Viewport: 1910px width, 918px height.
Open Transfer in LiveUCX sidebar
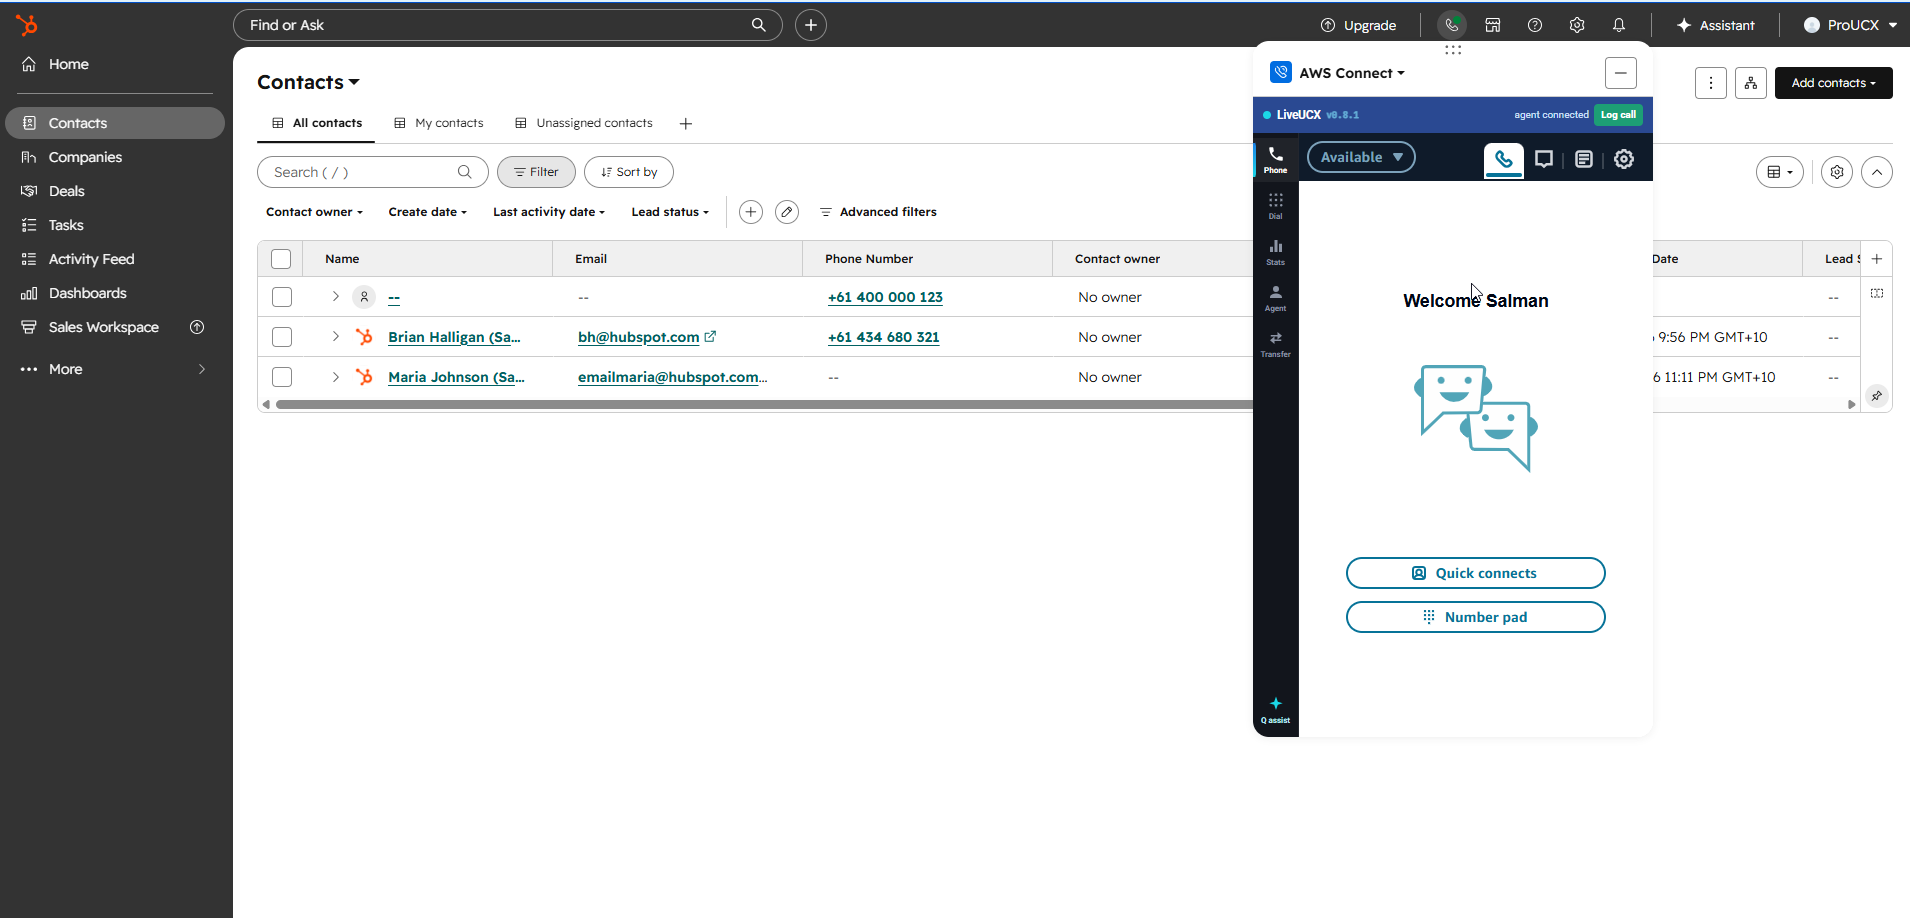coord(1276,343)
